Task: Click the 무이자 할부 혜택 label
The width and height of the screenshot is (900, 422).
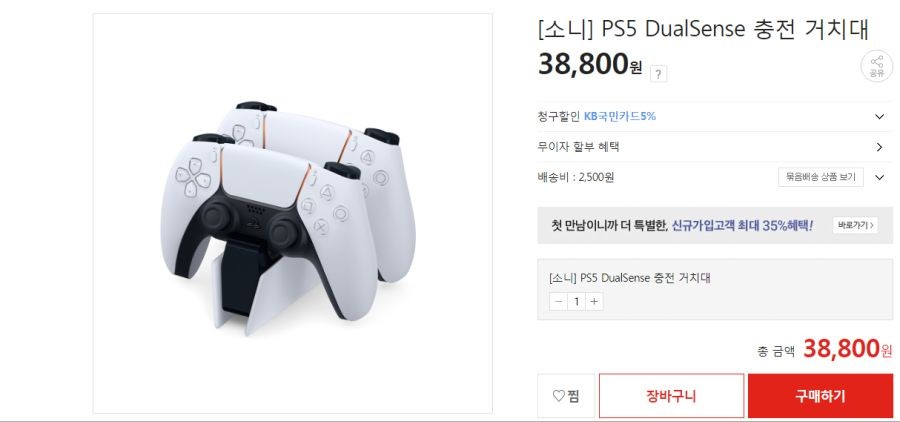Action: (x=579, y=147)
